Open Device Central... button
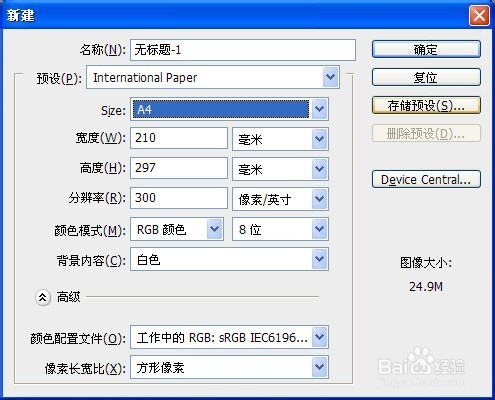This screenshot has height=400, width=495. (x=426, y=179)
